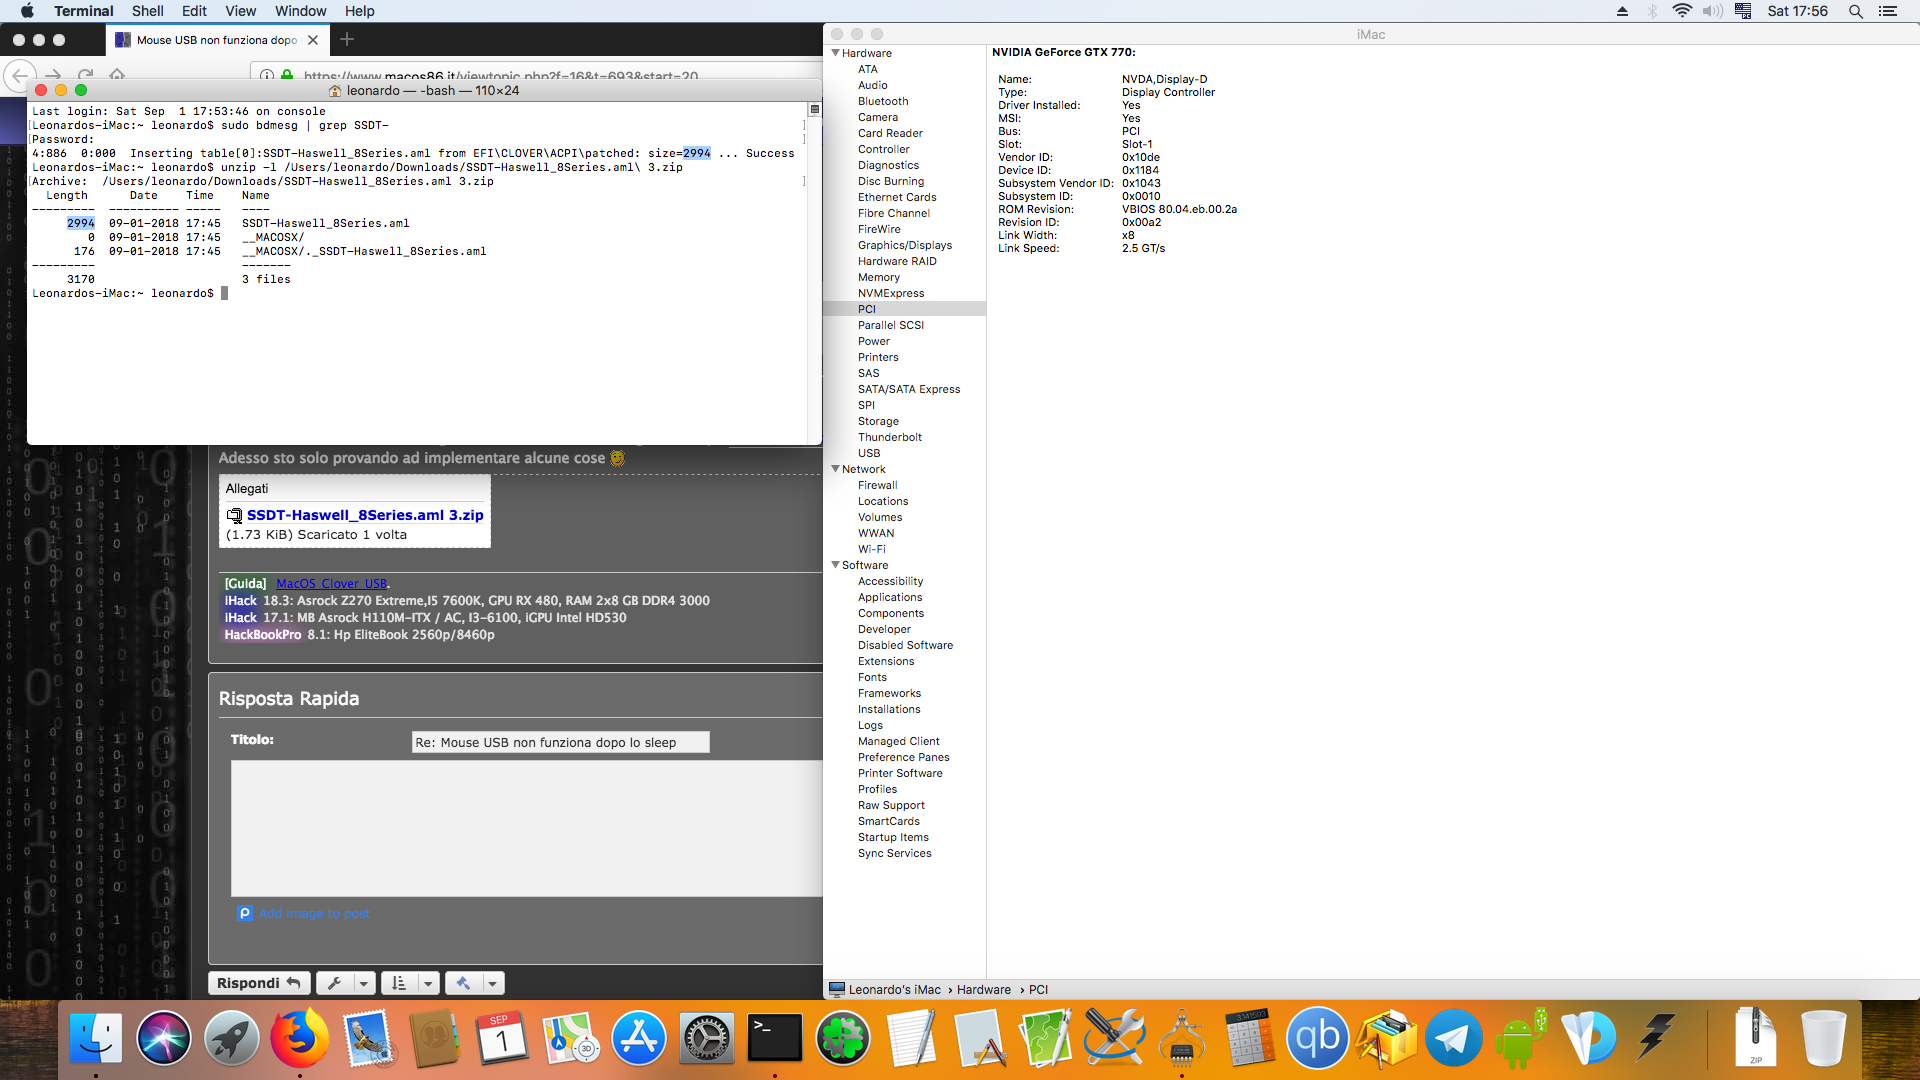Select Thunderbolt in Hardware list
This screenshot has width=1920, height=1080.
(889, 437)
